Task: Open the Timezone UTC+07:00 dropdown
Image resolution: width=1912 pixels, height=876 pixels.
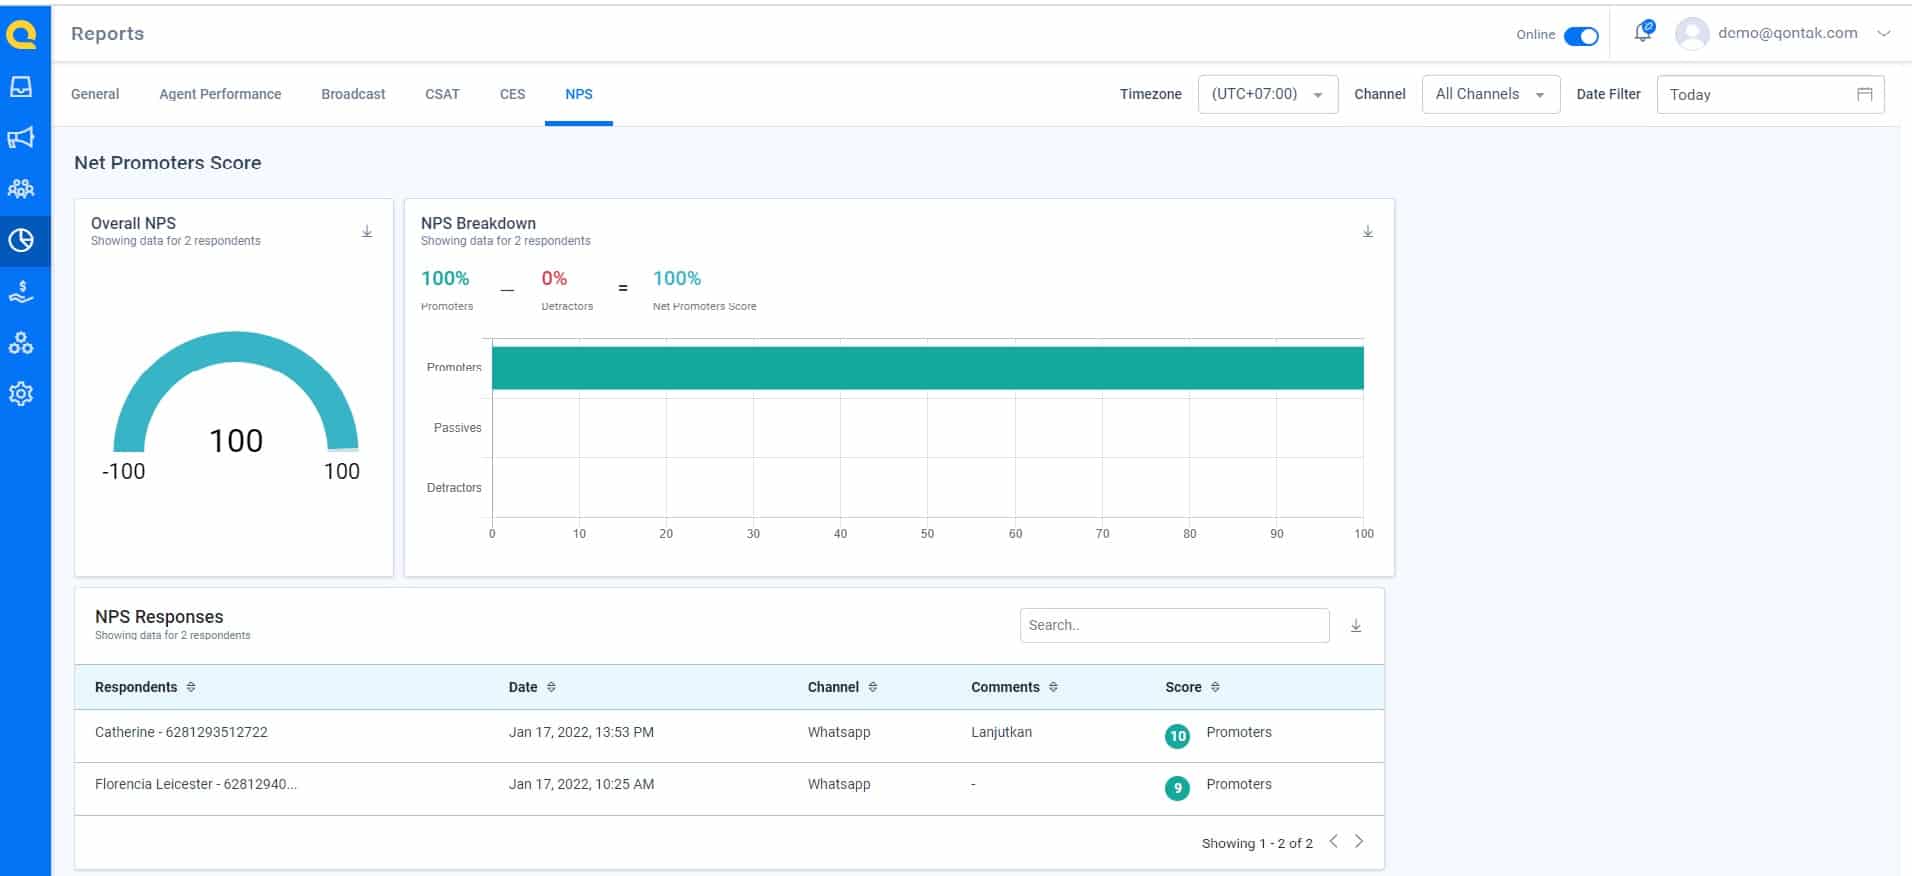Action: coord(1267,95)
